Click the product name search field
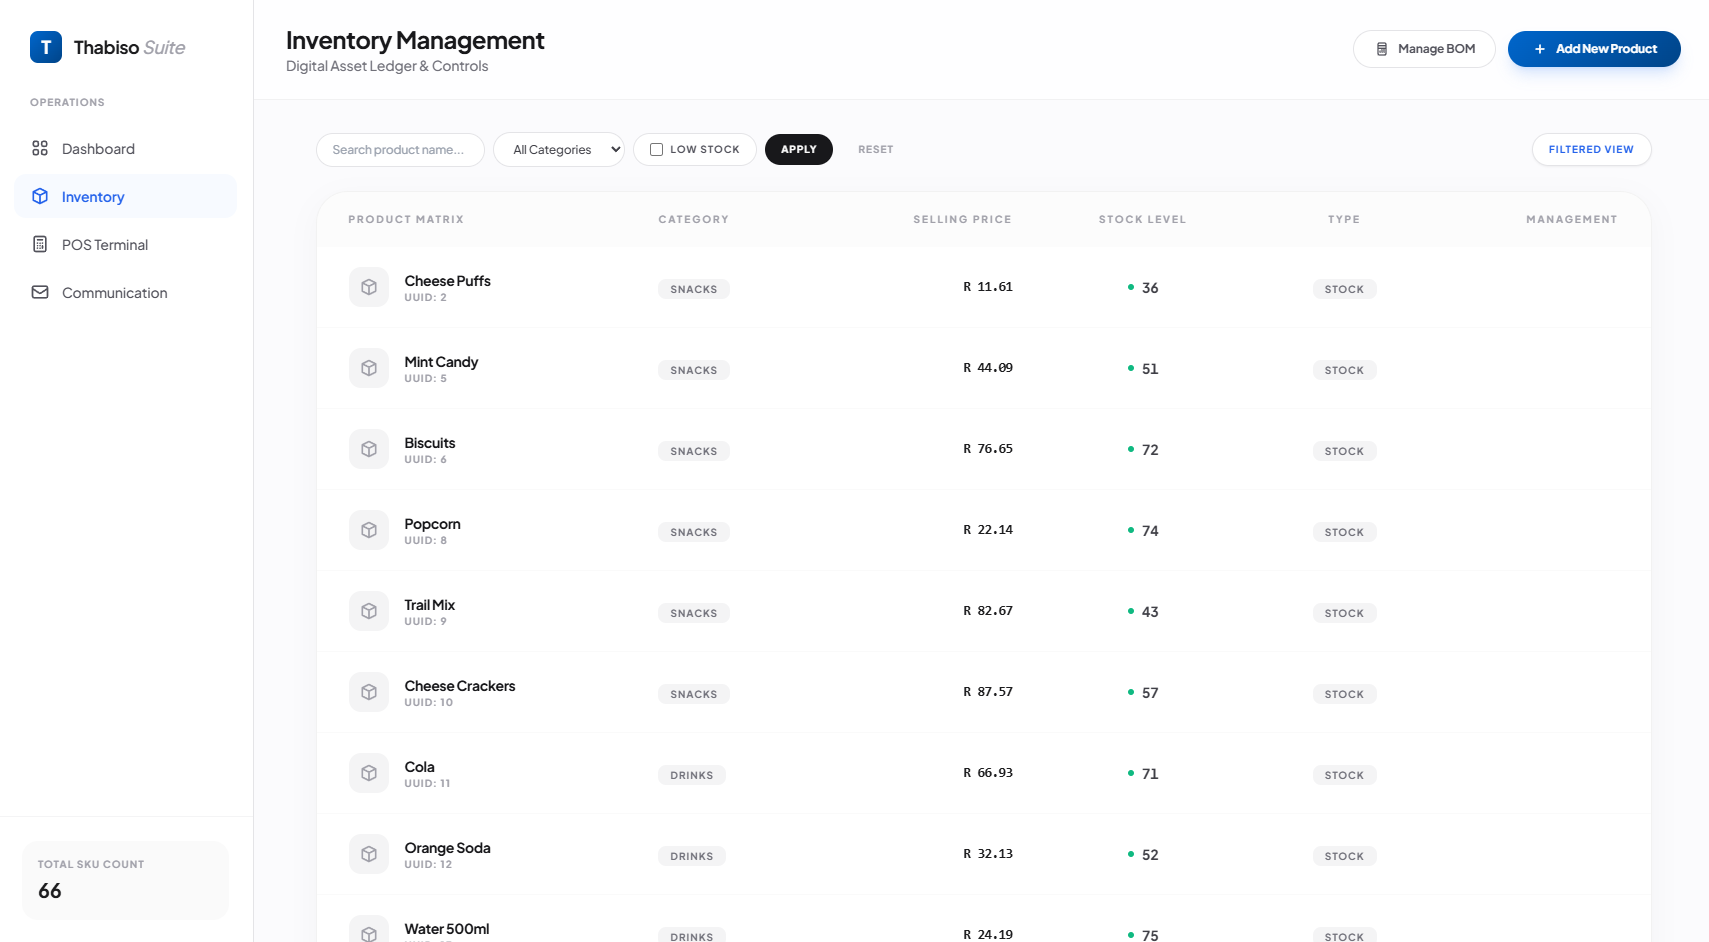 [399, 149]
